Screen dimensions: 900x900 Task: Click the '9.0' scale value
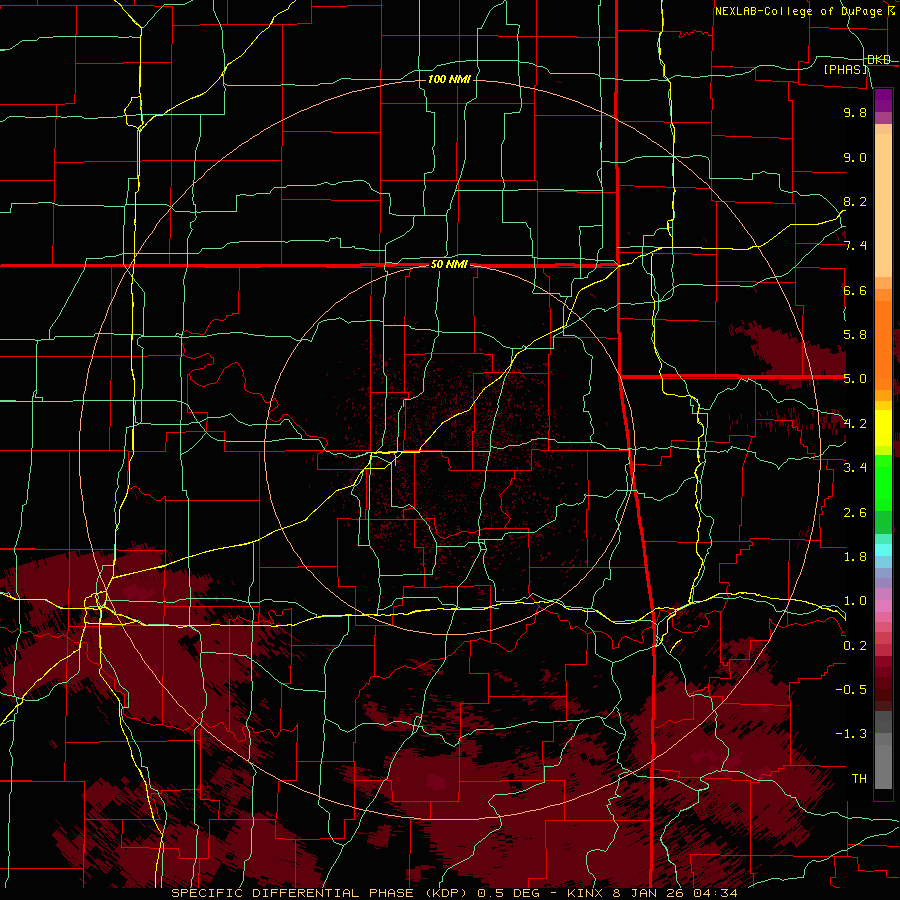855,157
